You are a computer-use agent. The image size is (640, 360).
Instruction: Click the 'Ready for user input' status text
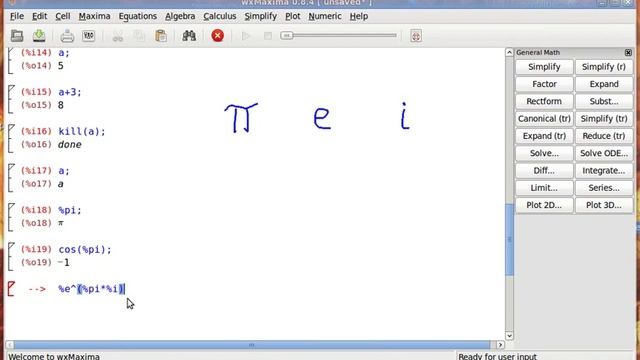[498, 356]
